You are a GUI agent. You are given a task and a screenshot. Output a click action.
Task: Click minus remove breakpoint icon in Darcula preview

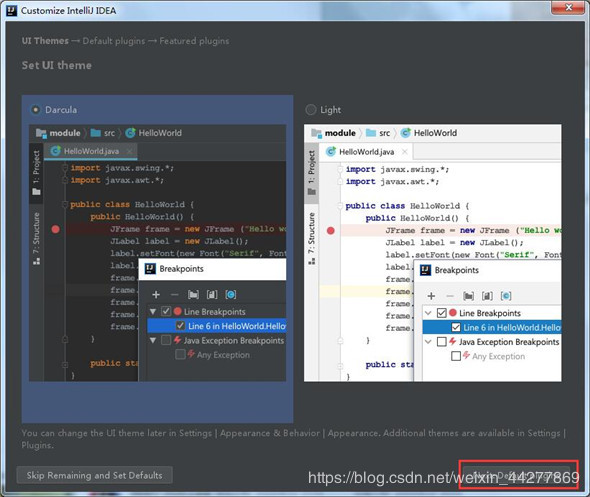point(175,295)
